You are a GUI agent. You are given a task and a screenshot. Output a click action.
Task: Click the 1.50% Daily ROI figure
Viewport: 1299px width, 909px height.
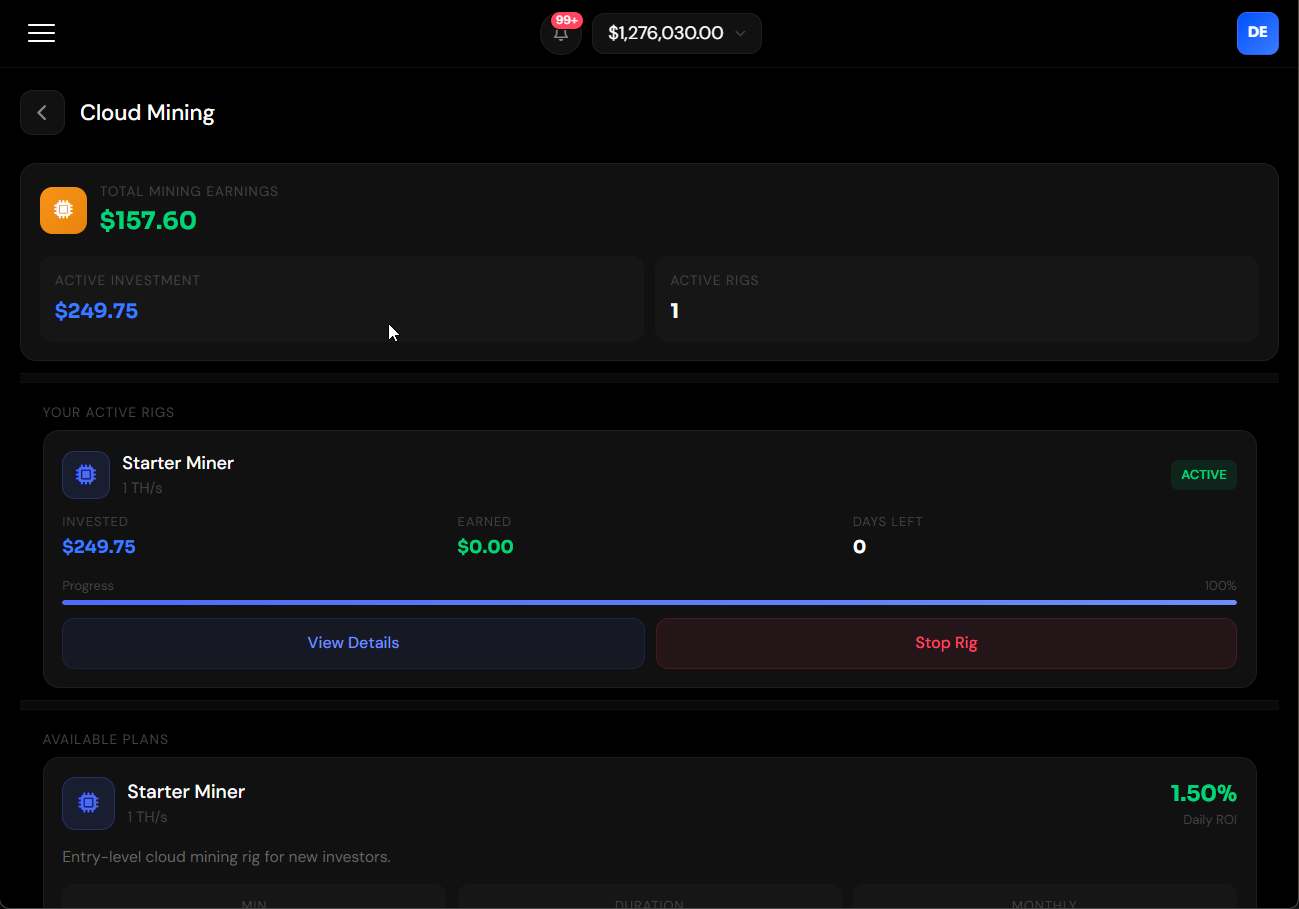[x=1204, y=794]
